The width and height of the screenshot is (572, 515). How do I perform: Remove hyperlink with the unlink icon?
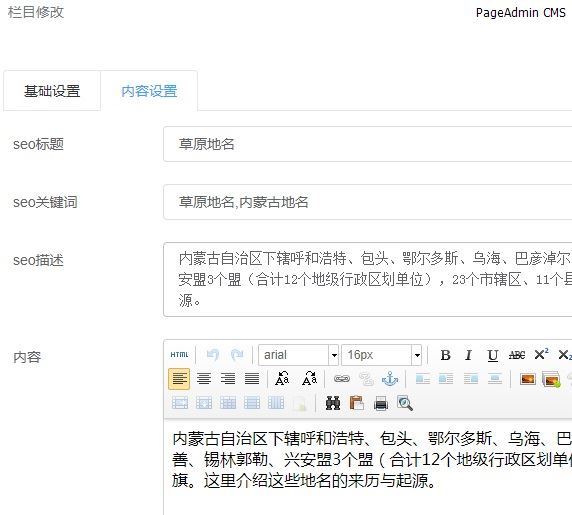click(x=366, y=379)
